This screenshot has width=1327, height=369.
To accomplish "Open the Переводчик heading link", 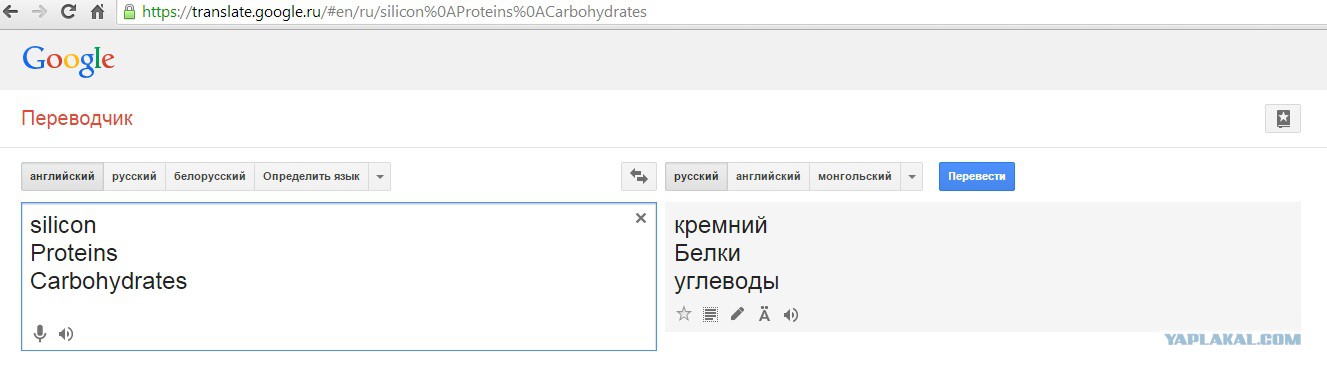I will (x=77, y=118).
